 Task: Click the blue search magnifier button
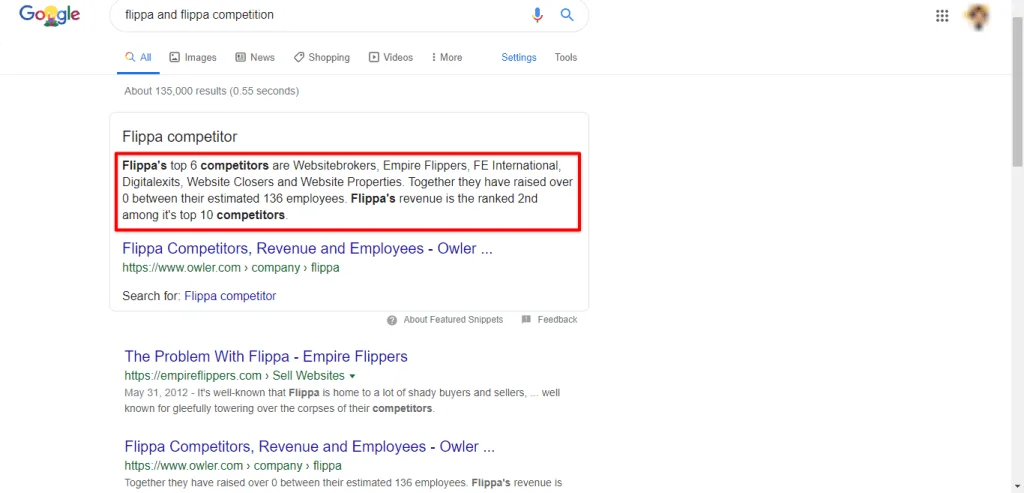(567, 14)
